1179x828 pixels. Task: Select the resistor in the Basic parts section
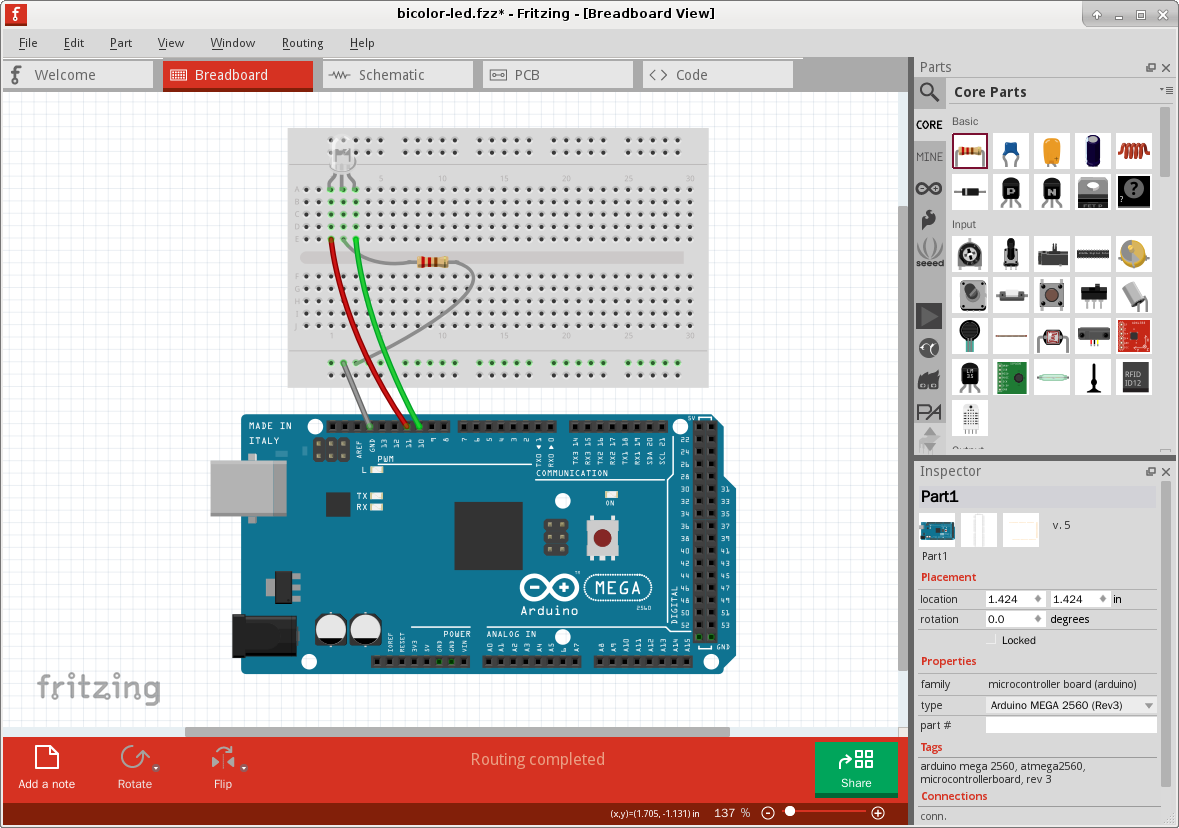pyautogui.click(x=969, y=151)
